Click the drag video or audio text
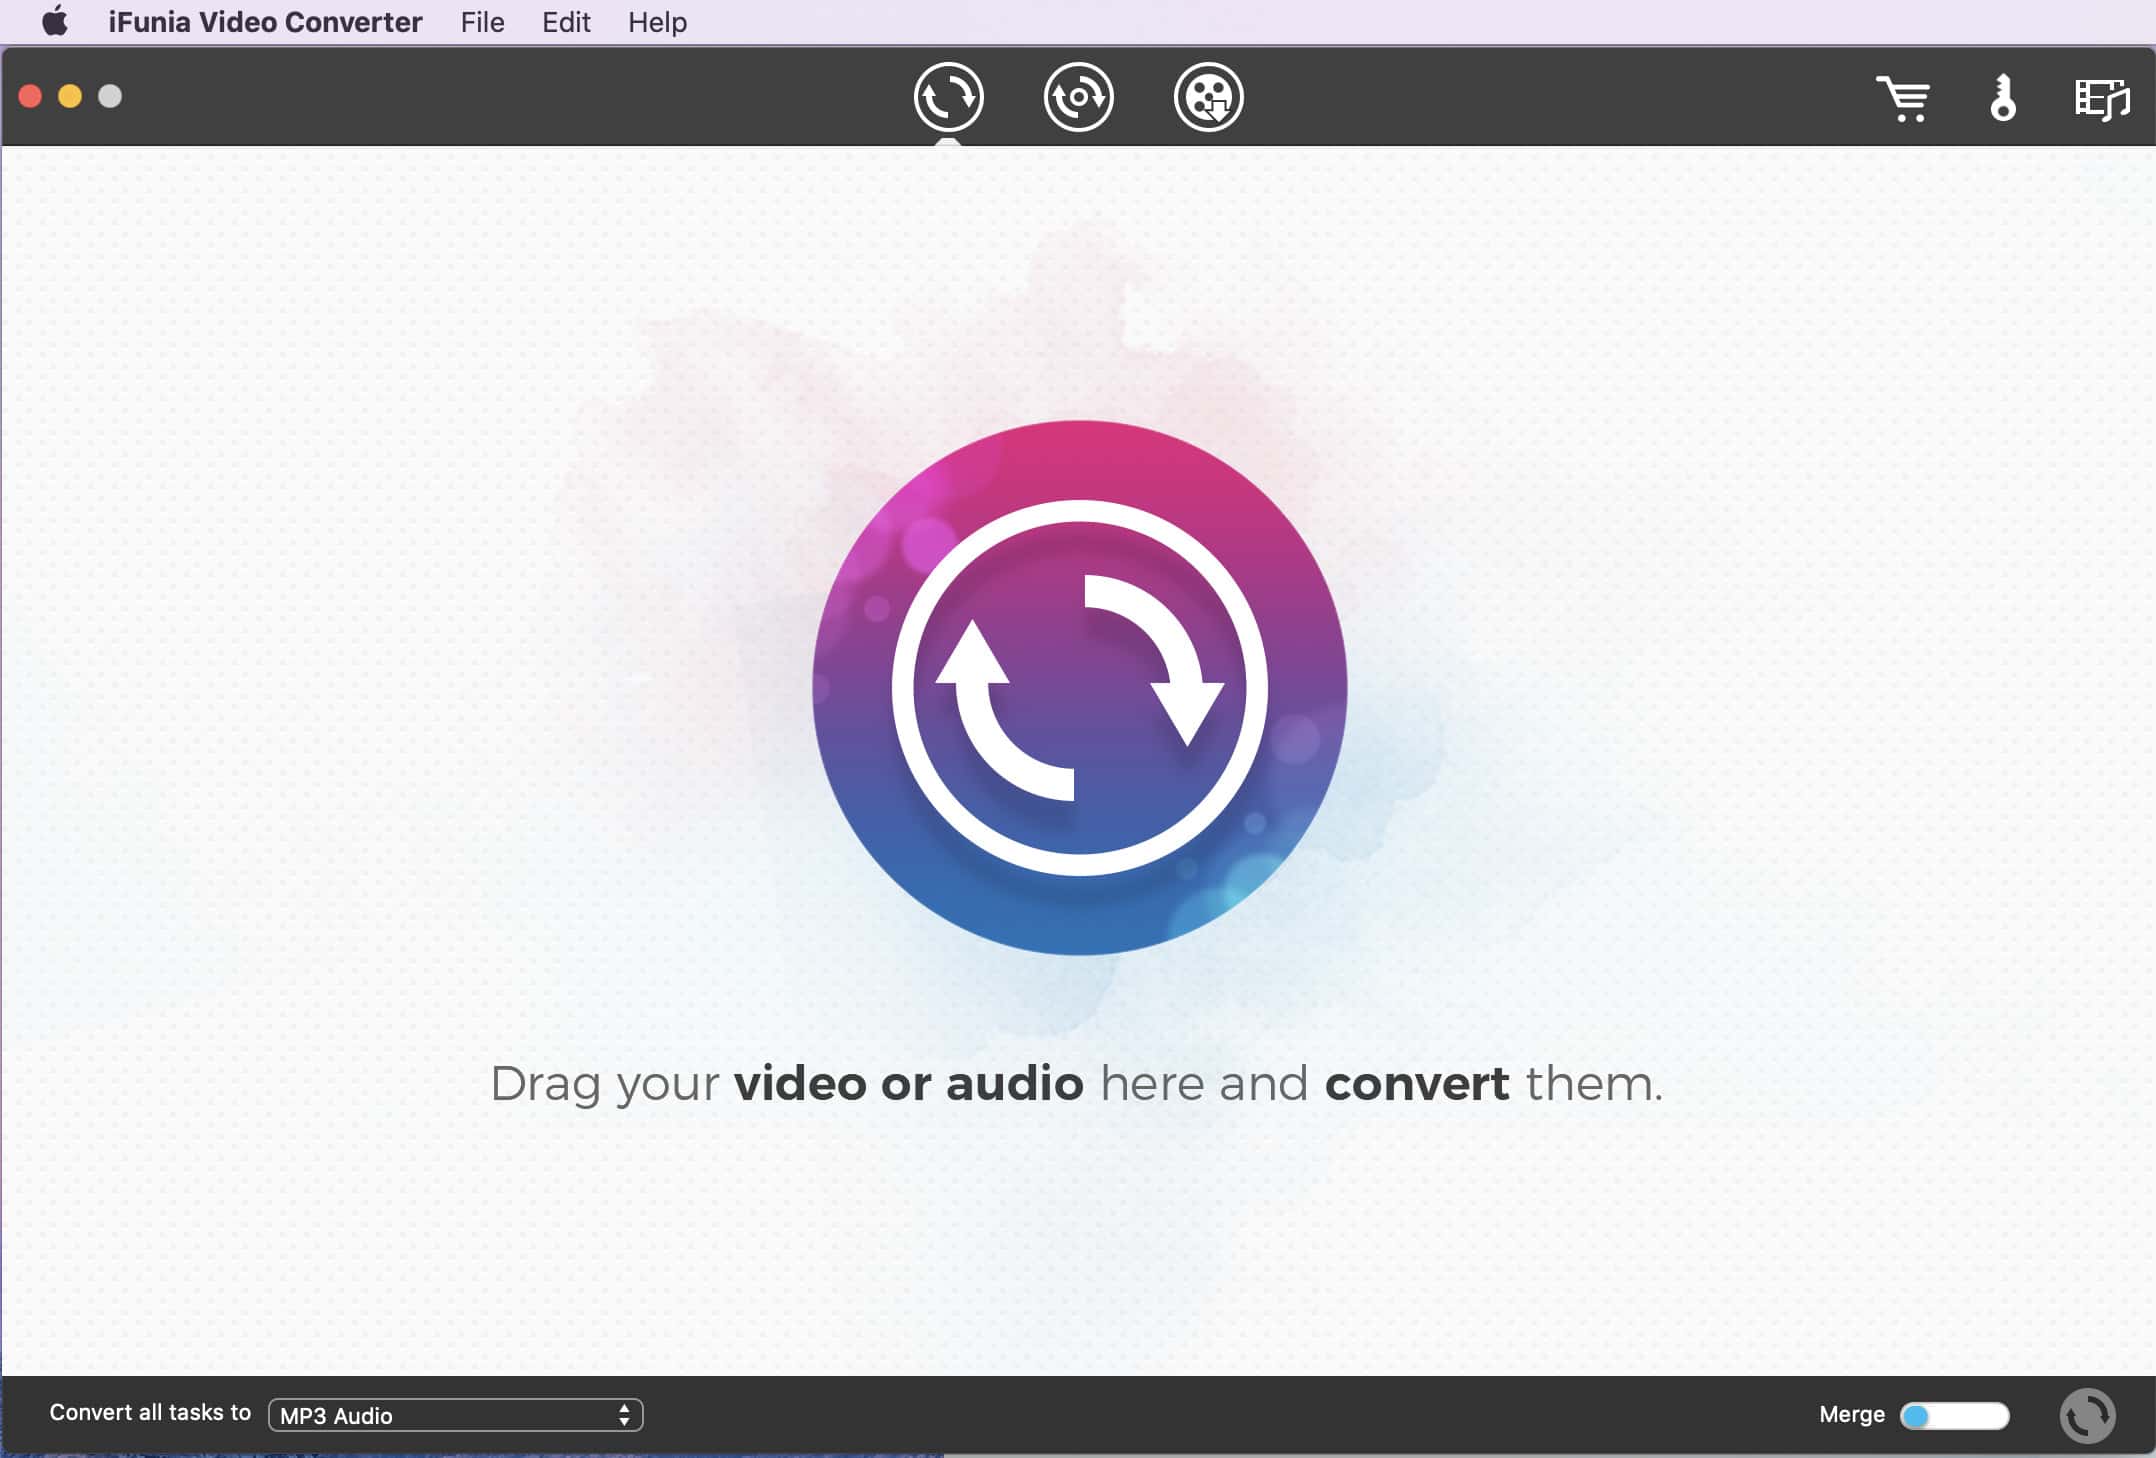Image resolution: width=2156 pixels, height=1458 pixels. (x=1076, y=1084)
